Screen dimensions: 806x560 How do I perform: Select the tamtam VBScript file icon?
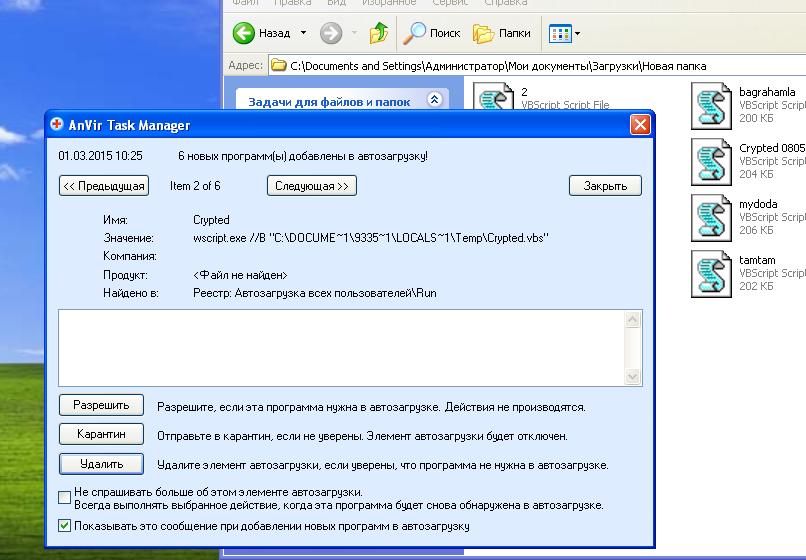pos(711,274)
